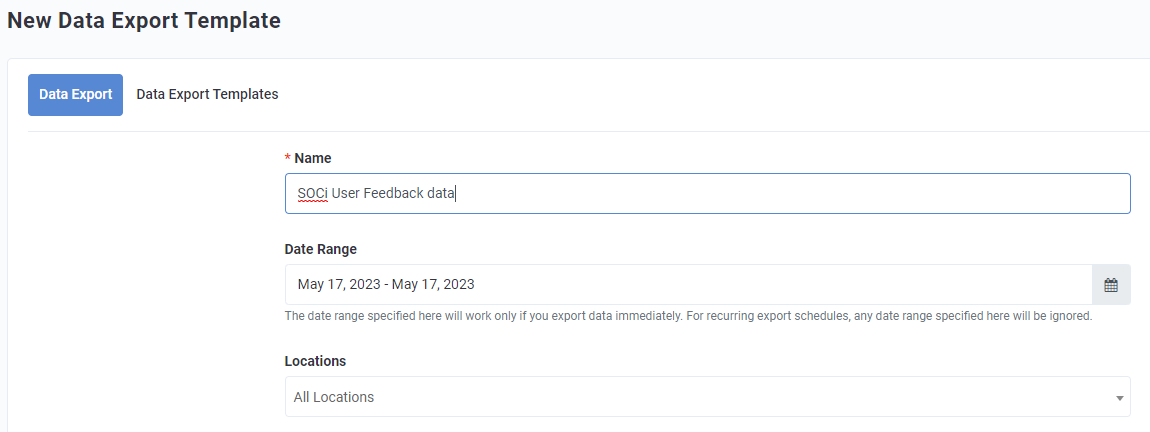1150x432 pixels.
Task: Click the start date May 17, 2023
Action: click(338, 285)
